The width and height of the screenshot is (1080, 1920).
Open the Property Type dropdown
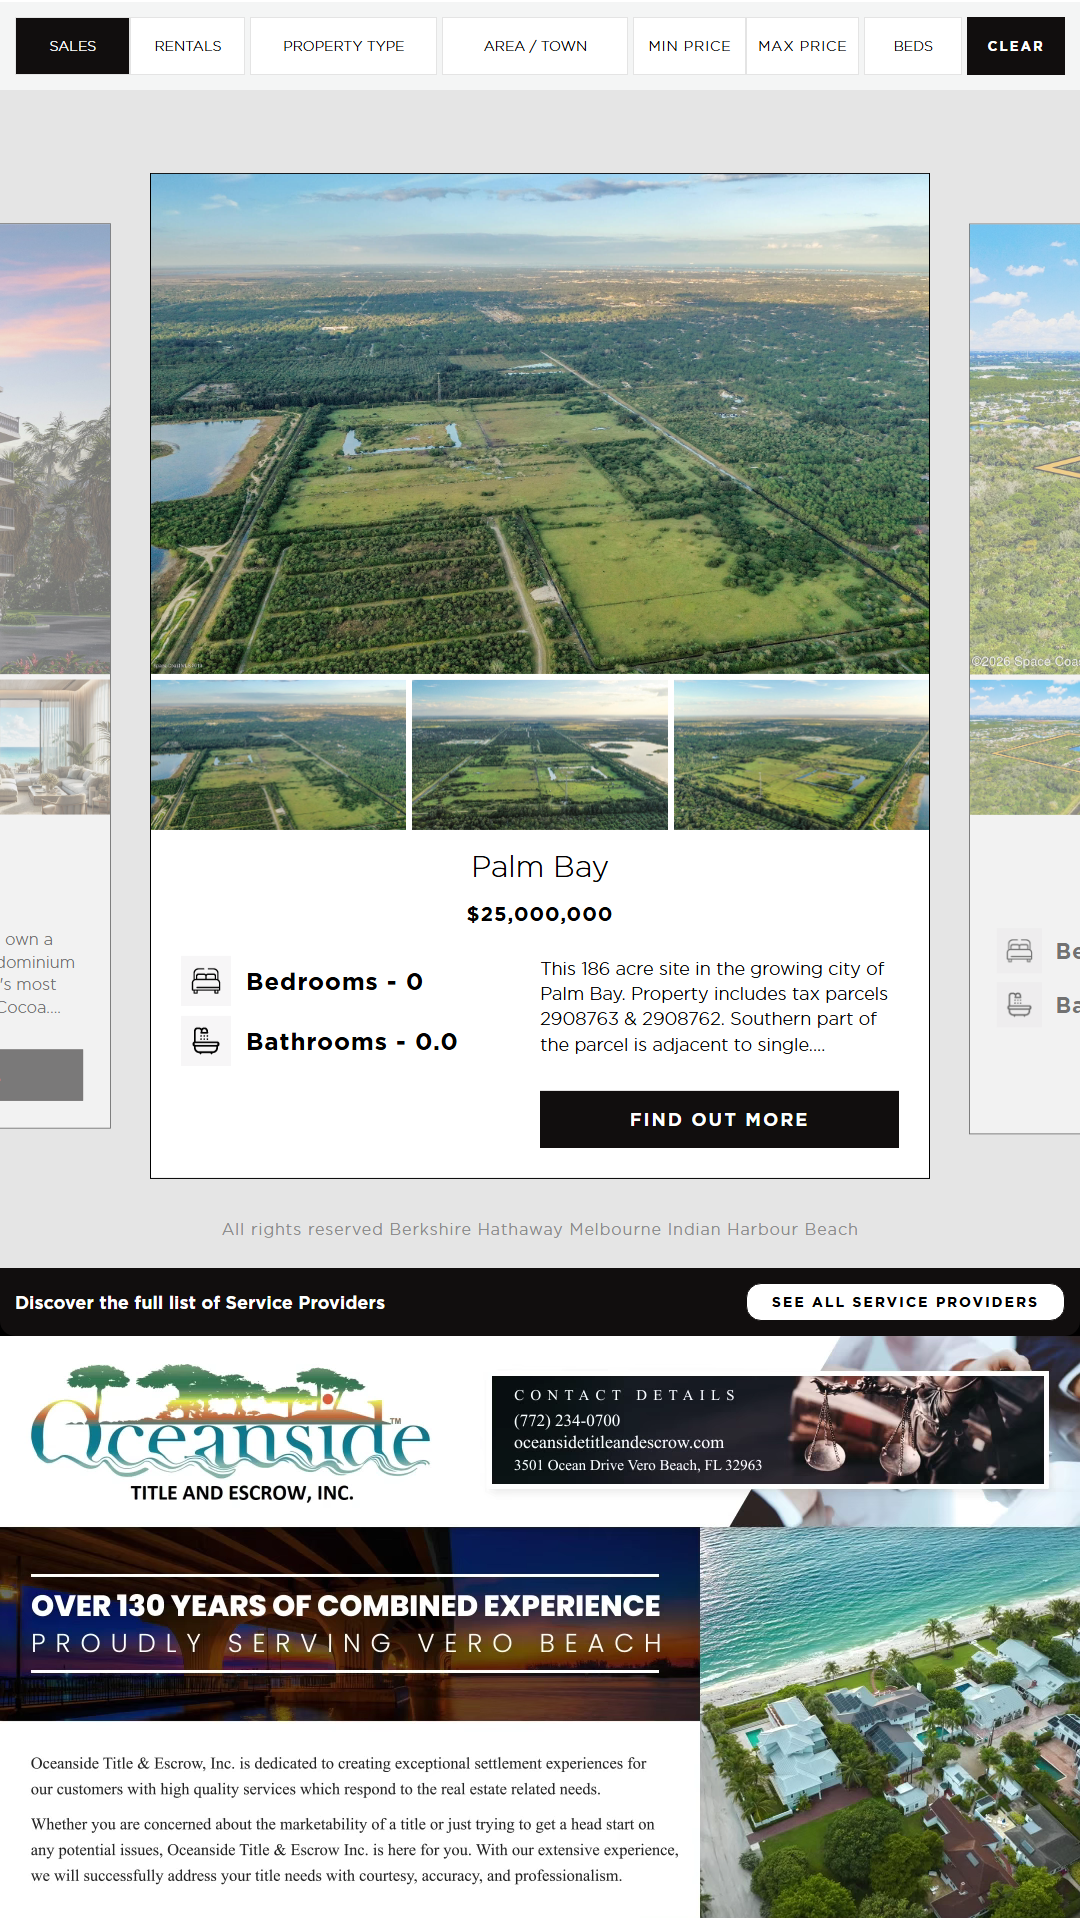pyautogui.click(x=343, y=46)
